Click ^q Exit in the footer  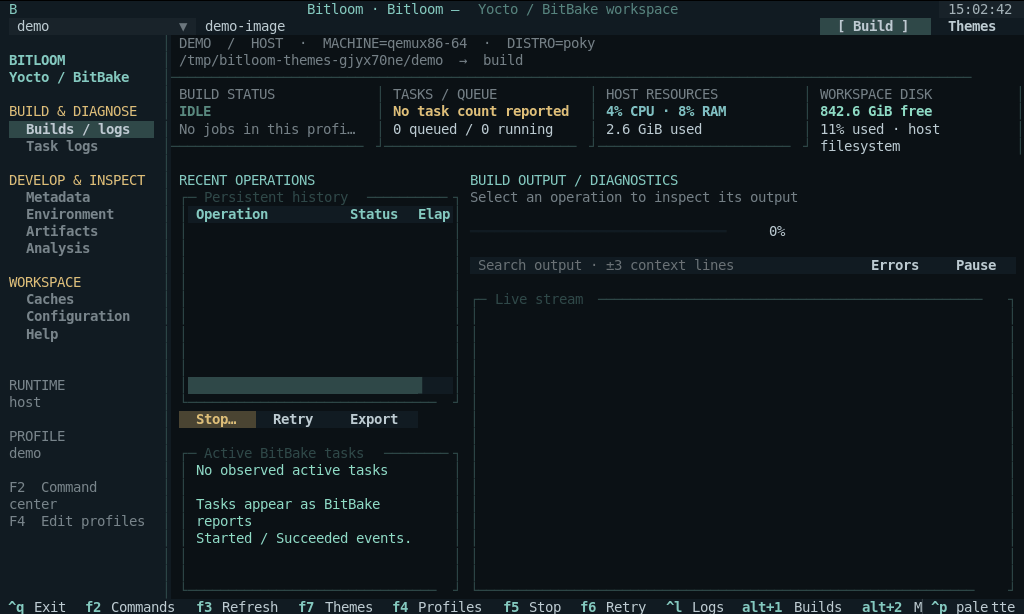coord(37,607)
